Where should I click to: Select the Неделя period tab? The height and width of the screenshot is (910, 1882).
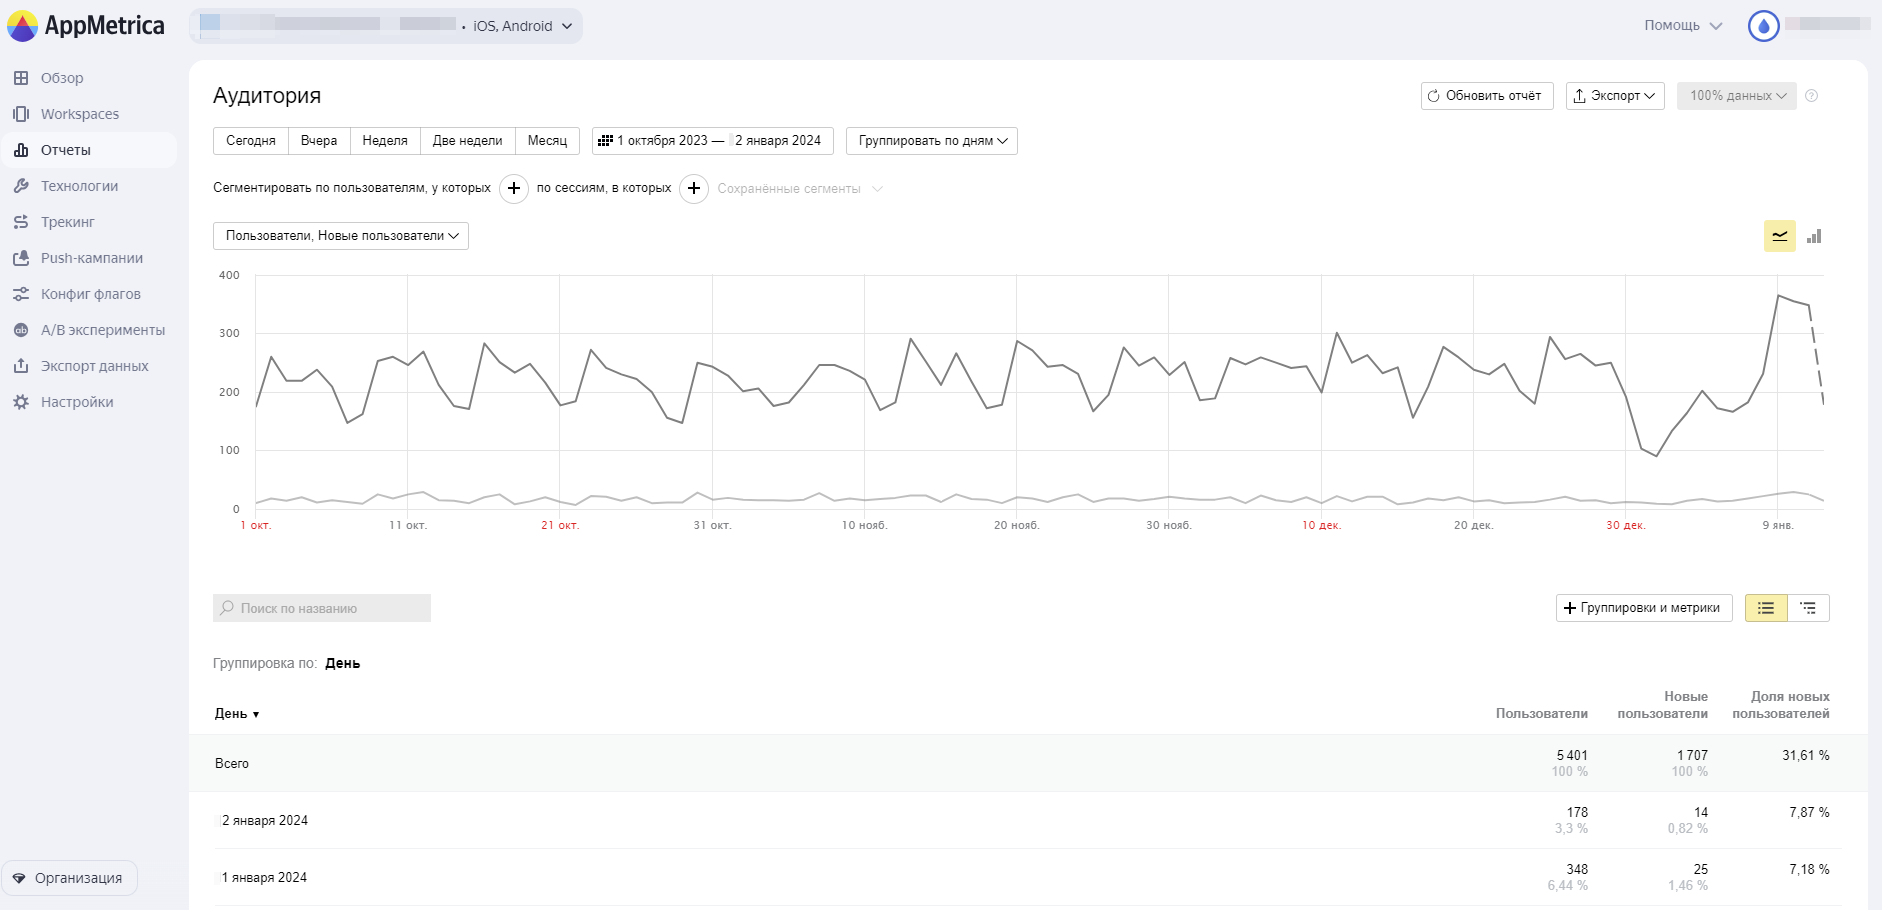(x=385, y=141)
